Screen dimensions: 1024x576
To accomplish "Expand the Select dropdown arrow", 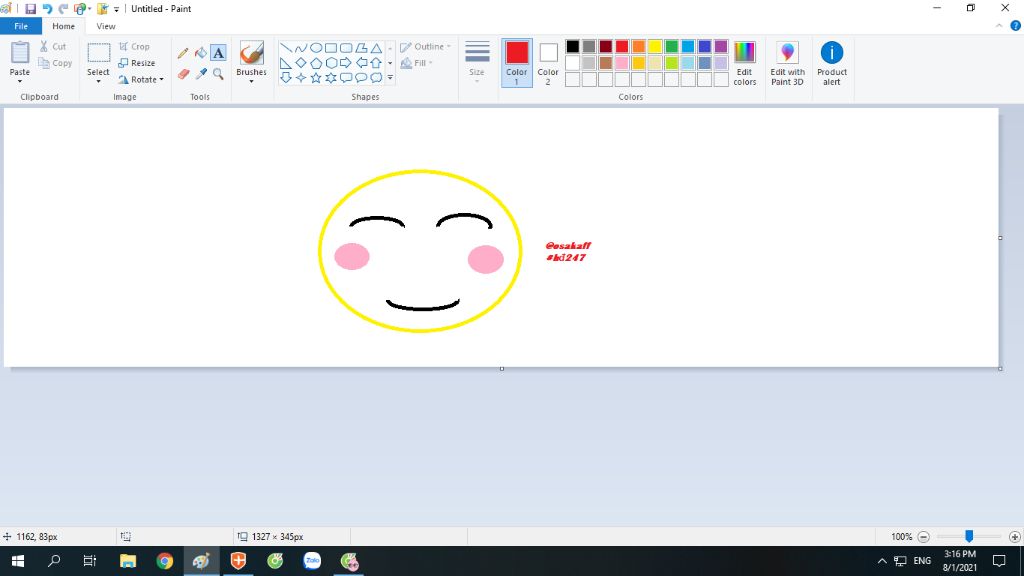I will pyautogui.click(x=98, y=81).
